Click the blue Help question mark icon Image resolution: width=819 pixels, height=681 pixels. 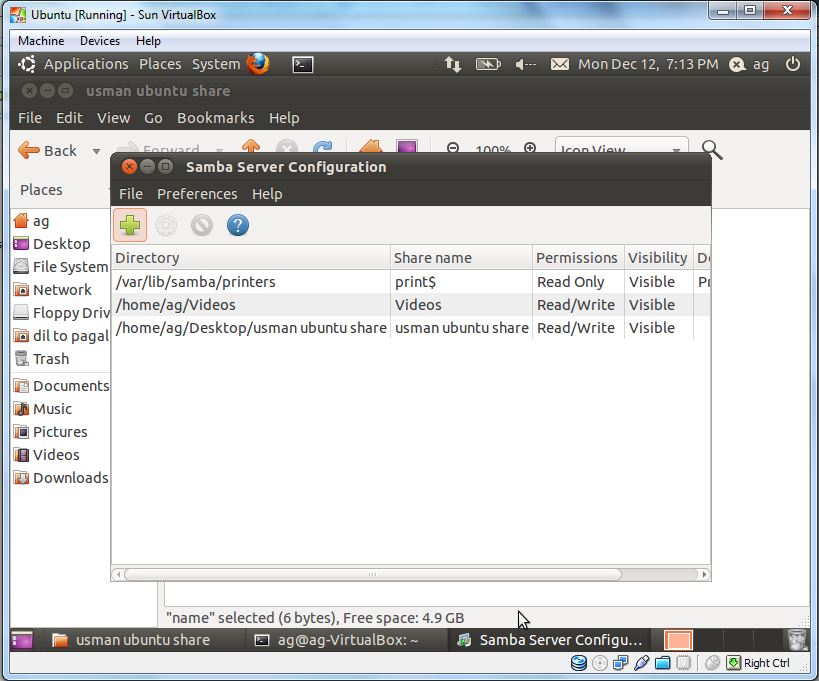tap(238, 226)
